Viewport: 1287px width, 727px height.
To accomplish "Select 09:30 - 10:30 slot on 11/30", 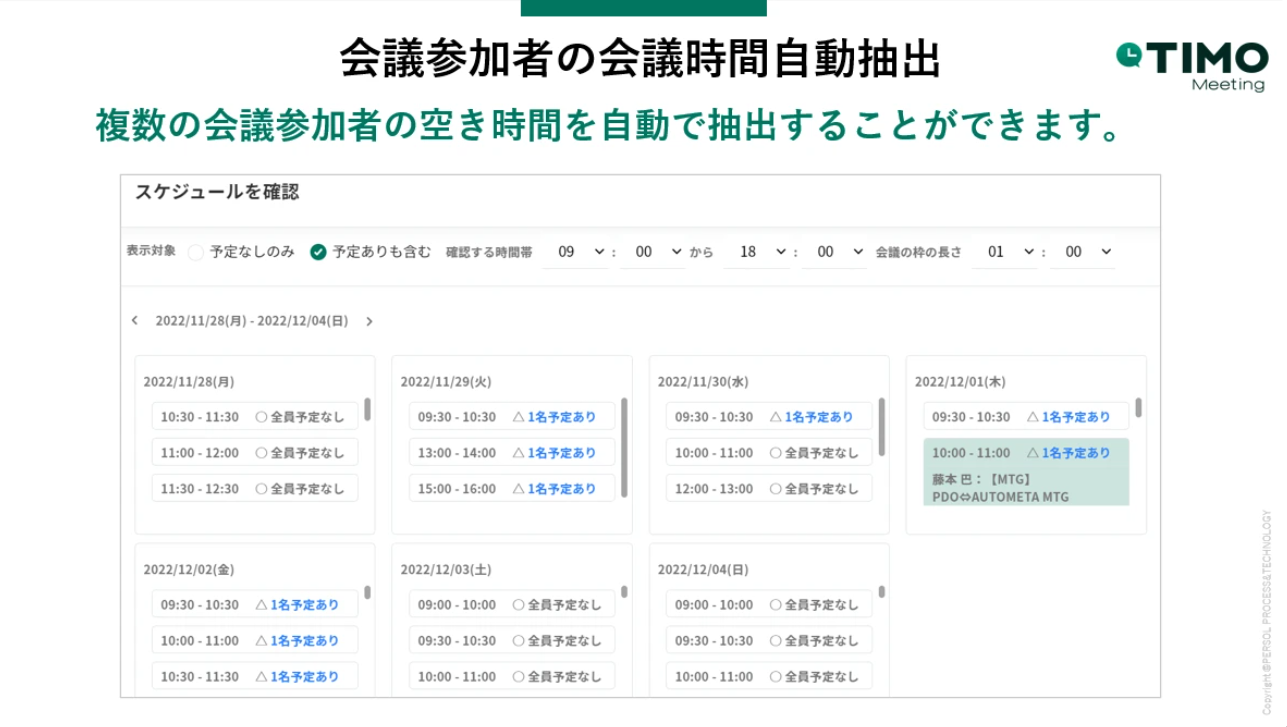I will point(769,417).
